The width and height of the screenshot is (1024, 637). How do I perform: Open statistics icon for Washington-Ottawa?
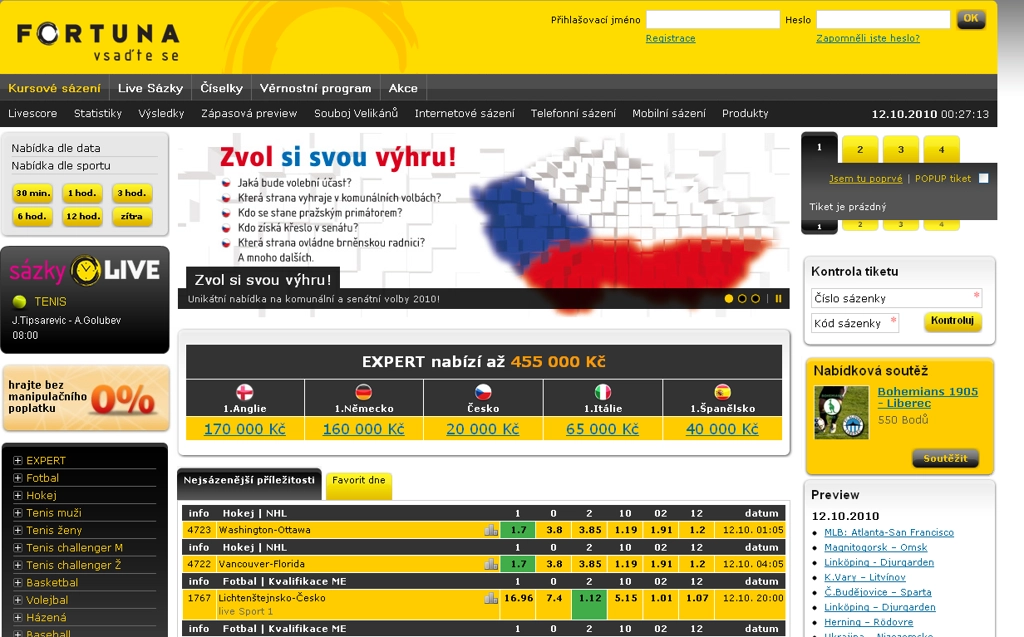click(491, 530)
